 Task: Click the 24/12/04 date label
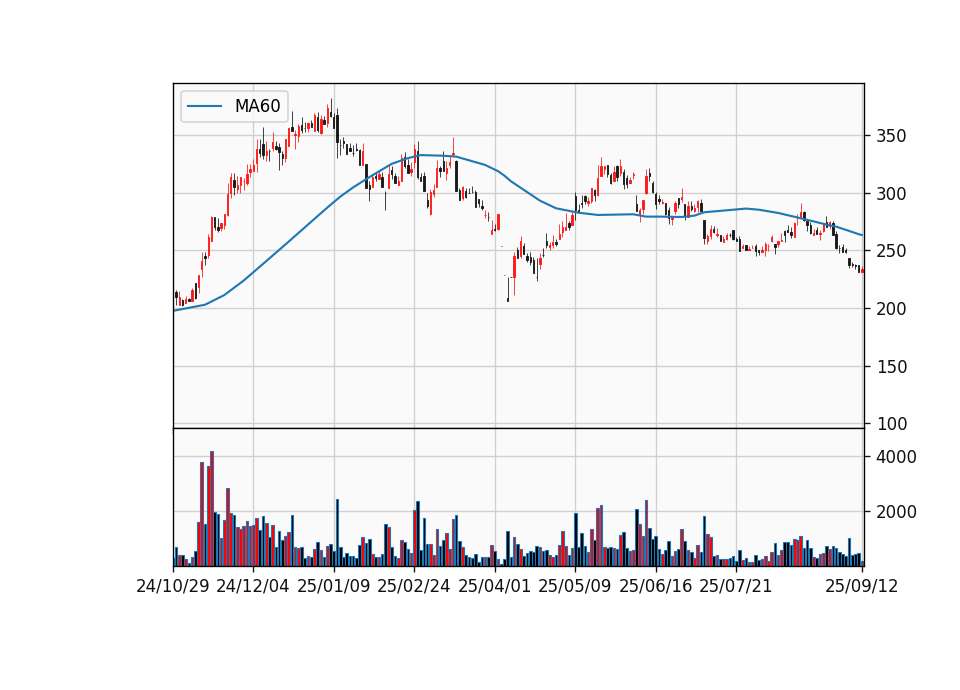coord(253,586)
